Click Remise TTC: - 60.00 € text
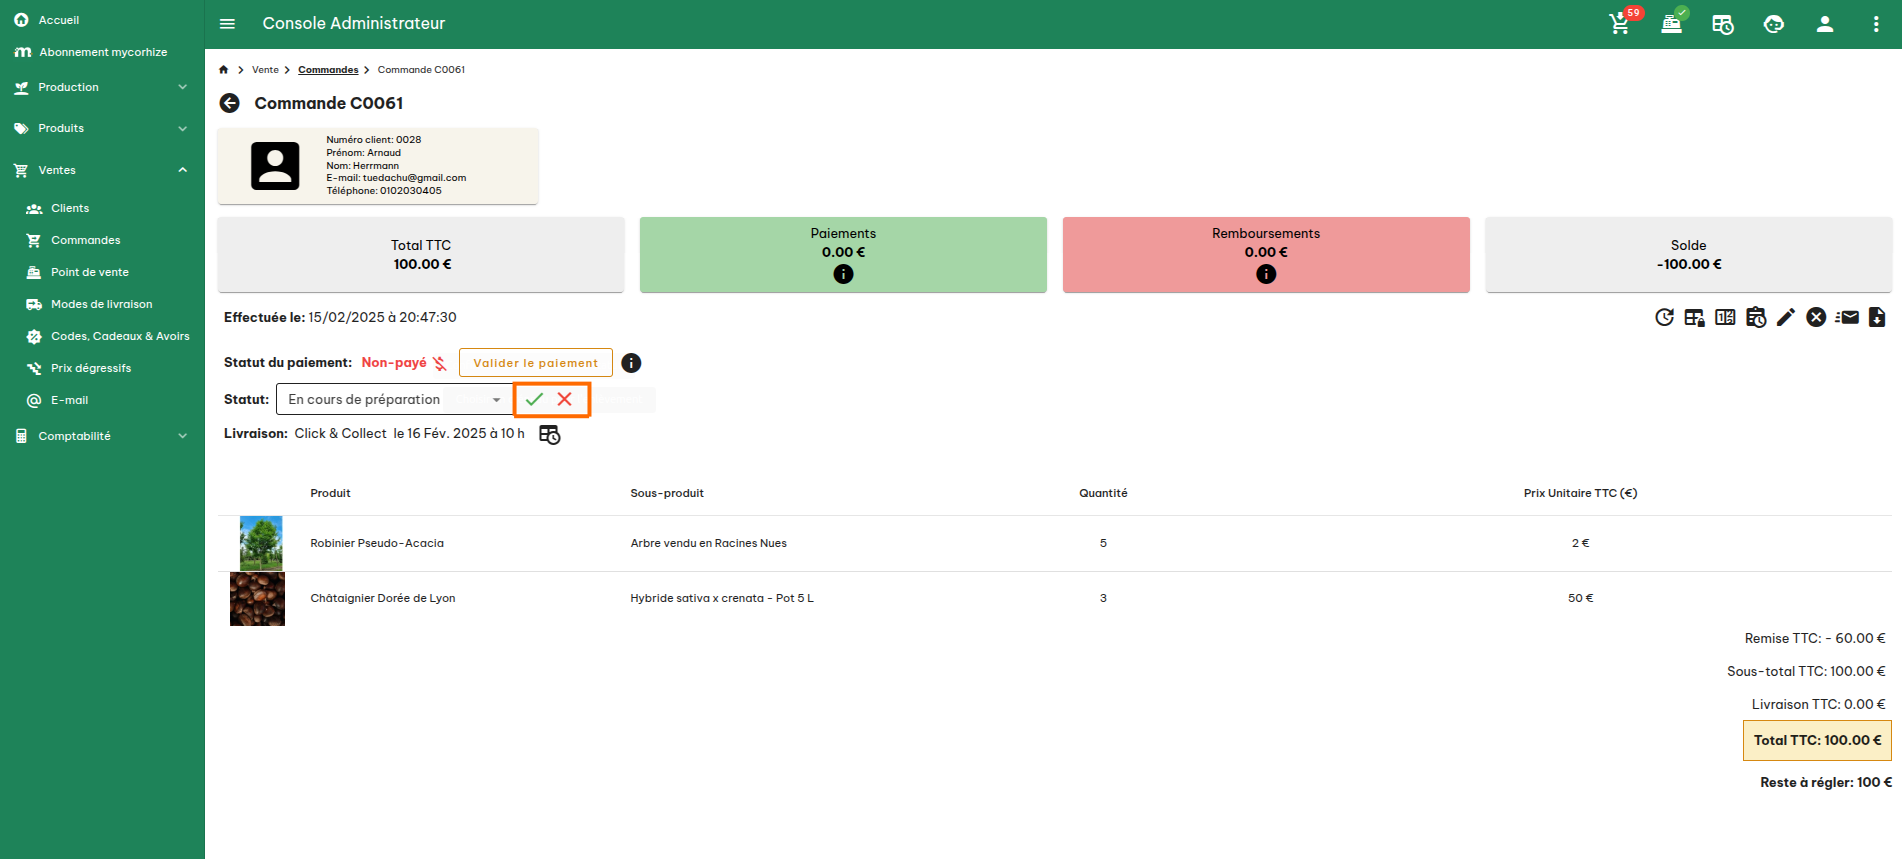The width and height of the screenshot is (1902, 859). (x=1815, y=638)
